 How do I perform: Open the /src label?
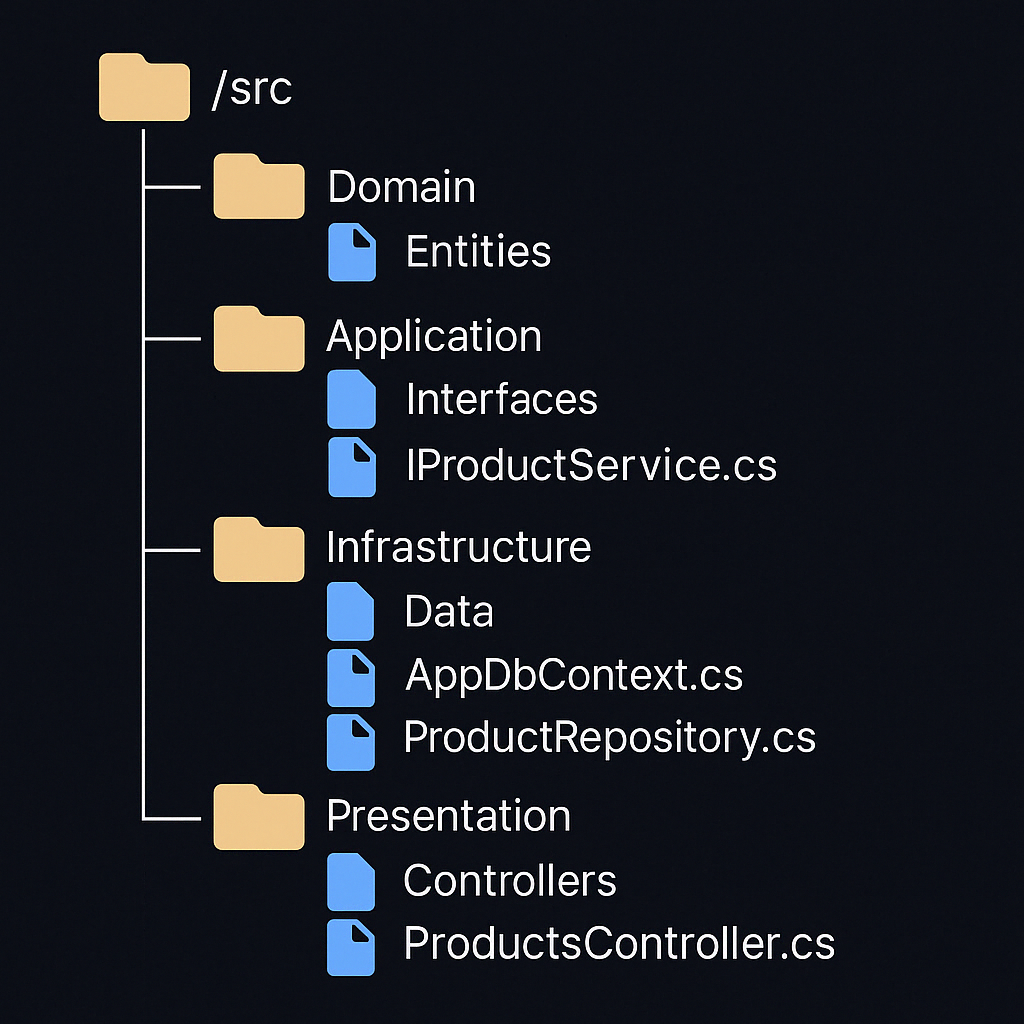point(252,88)
